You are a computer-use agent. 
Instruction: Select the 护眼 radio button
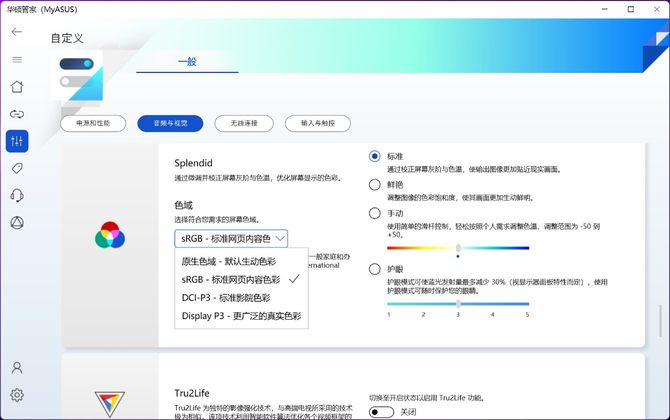tap(375, 269)
